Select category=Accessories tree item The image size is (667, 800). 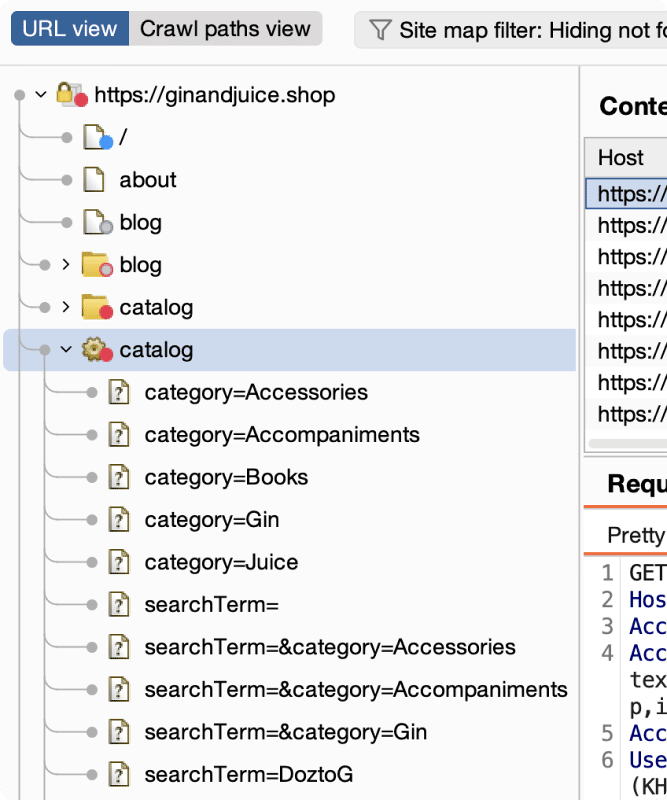click(255, 392)
